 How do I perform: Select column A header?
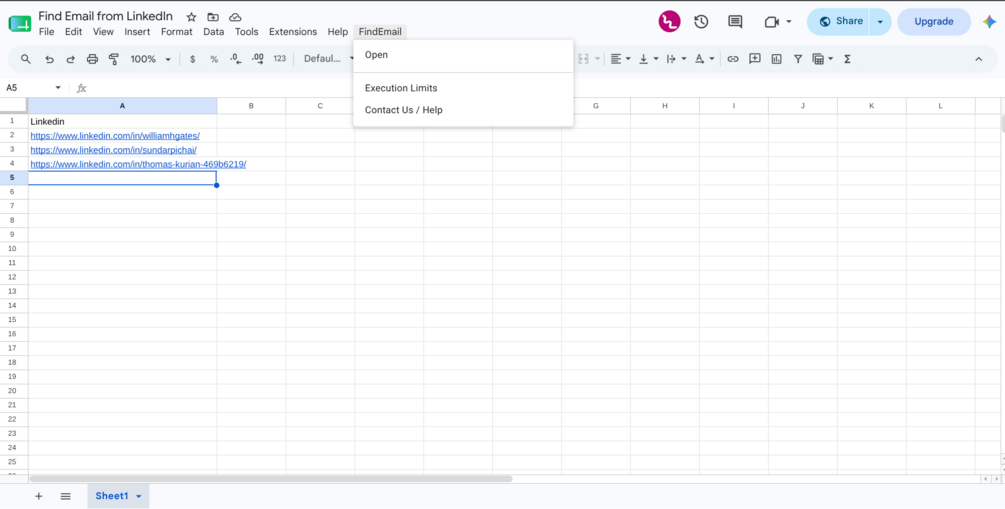(x=122, y=106)
